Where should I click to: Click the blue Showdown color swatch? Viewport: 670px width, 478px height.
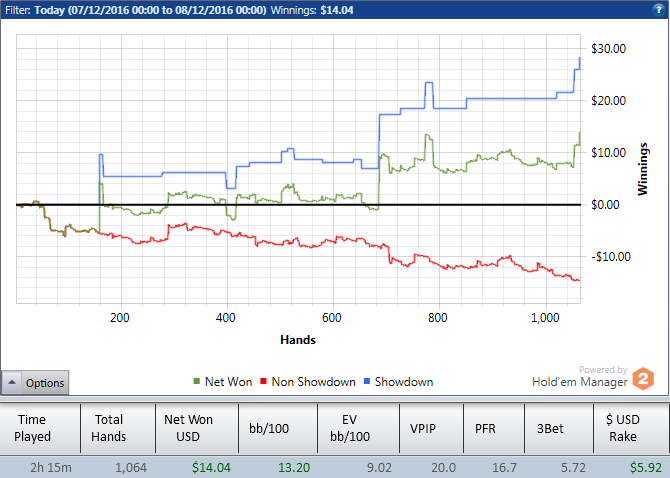(367, 381)
